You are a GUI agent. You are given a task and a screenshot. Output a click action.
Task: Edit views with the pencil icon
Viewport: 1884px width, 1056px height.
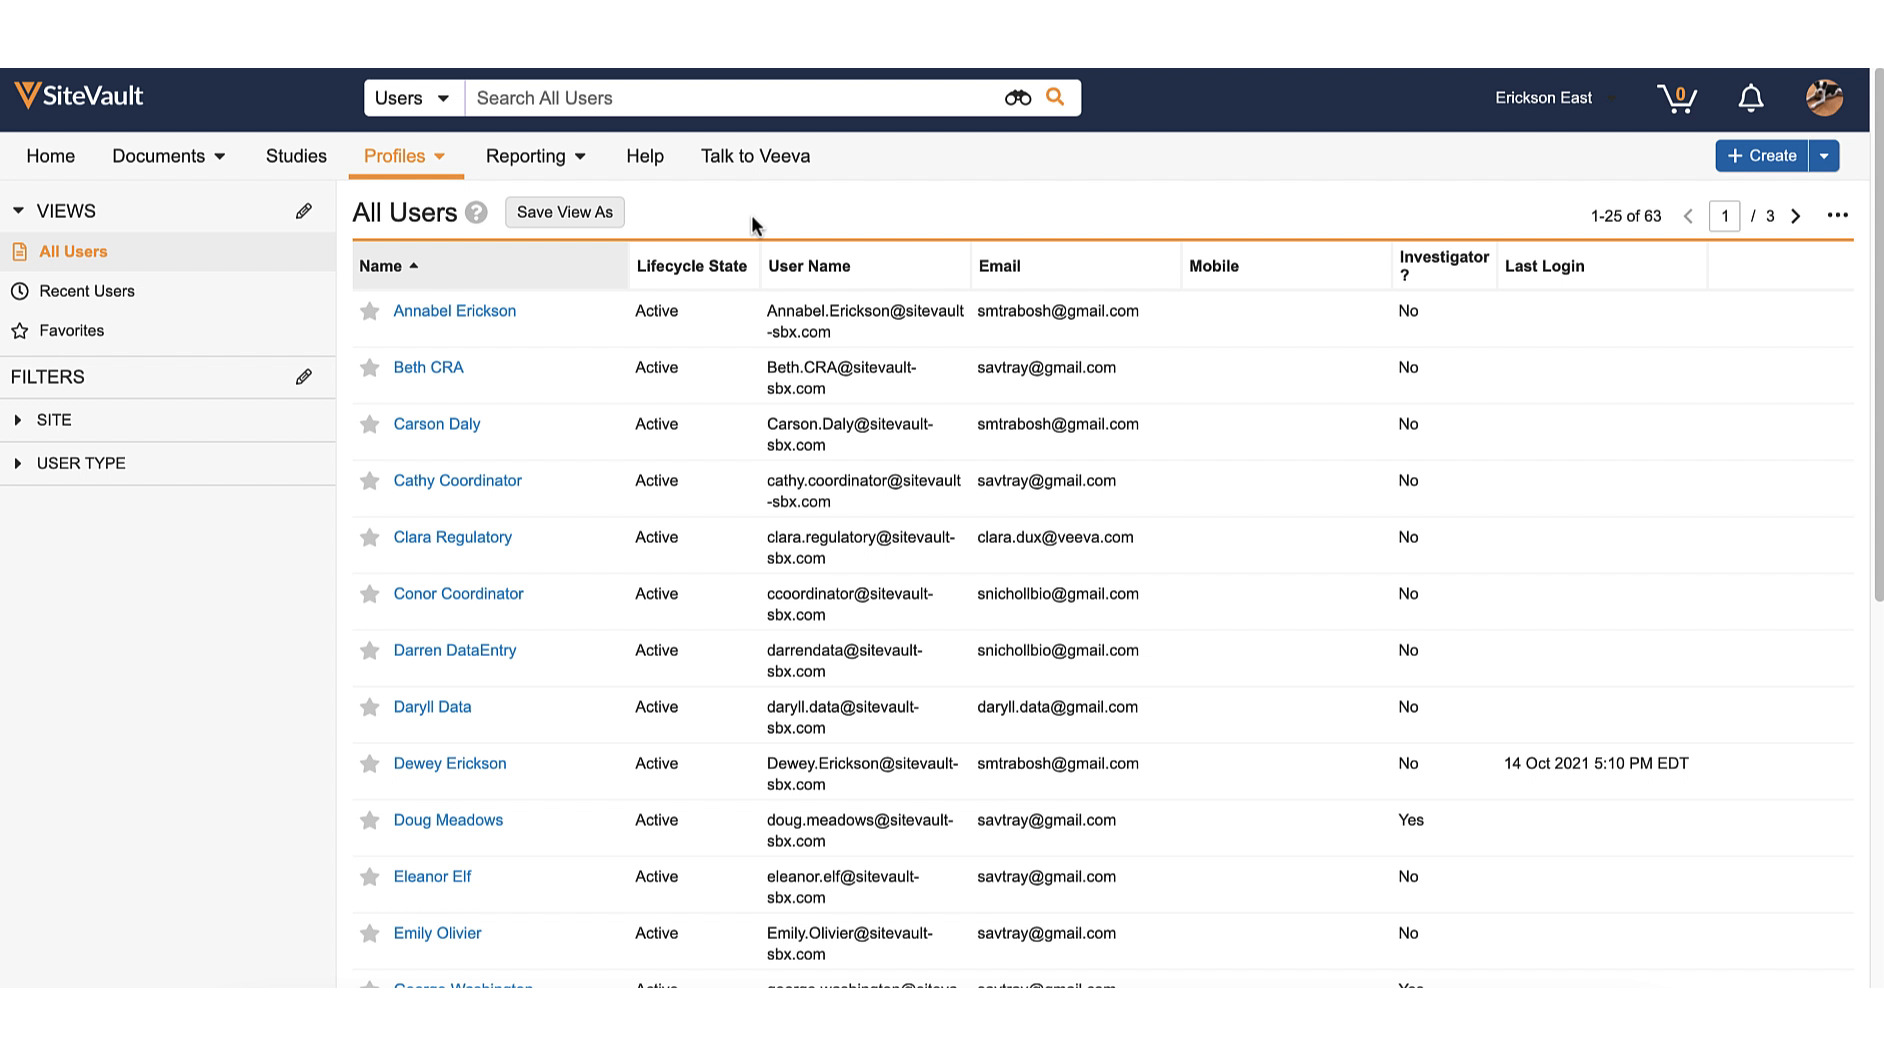(x=304, y=211)
